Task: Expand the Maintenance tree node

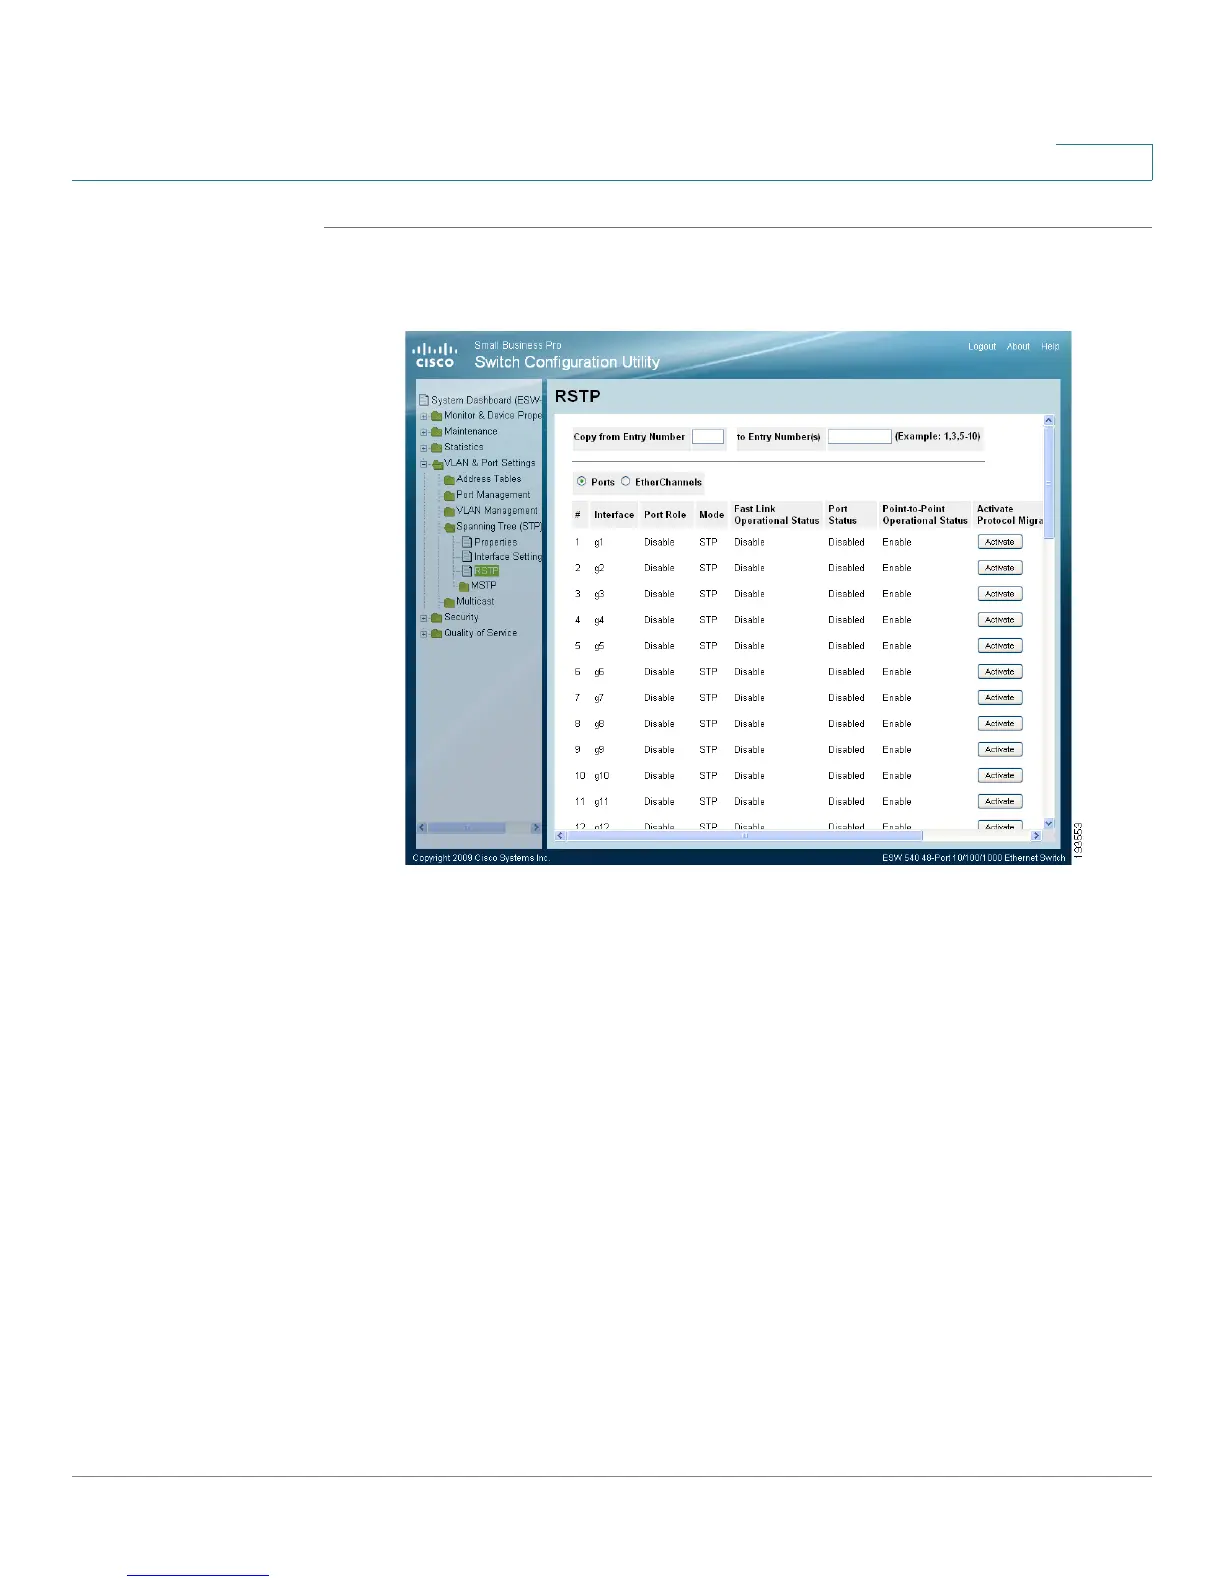Action: (x=424, y=432)
